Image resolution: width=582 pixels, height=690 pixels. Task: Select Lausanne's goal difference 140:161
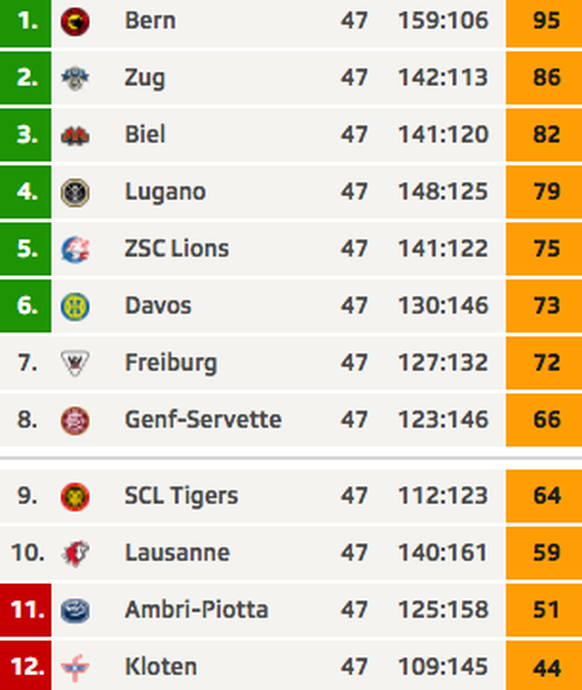tap(443, 553)
